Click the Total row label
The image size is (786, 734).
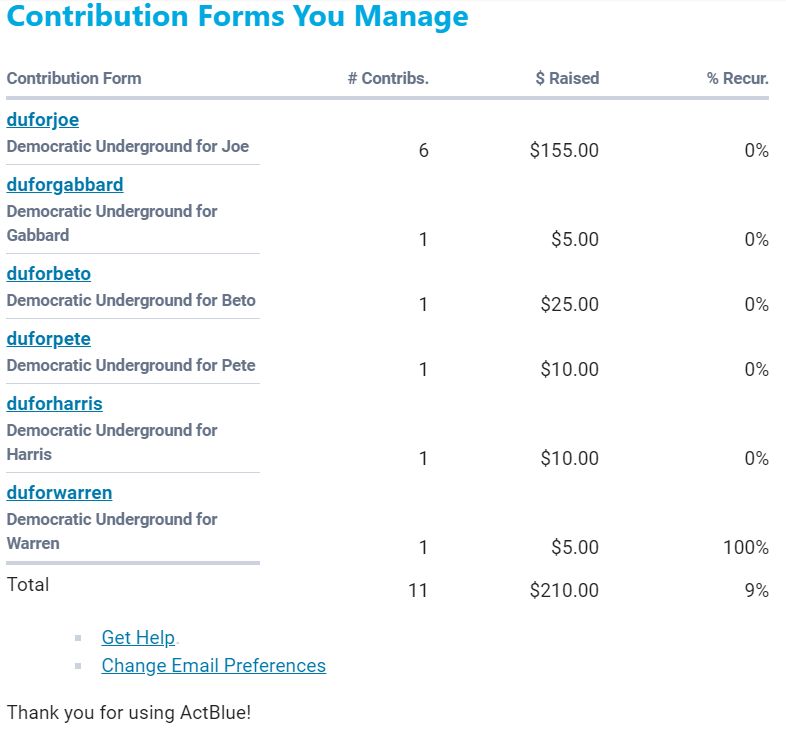[28, 584]
